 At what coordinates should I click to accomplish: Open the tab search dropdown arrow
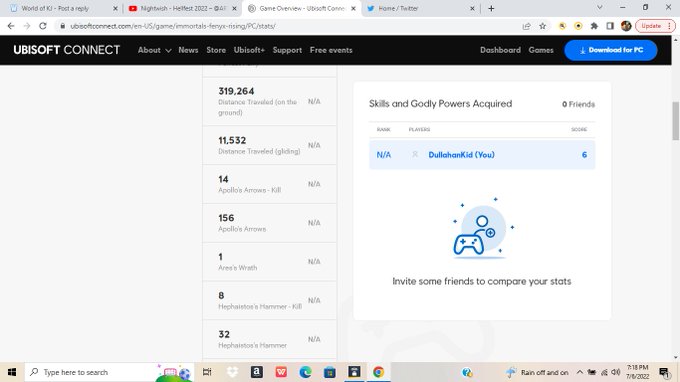tap(599, 8)
